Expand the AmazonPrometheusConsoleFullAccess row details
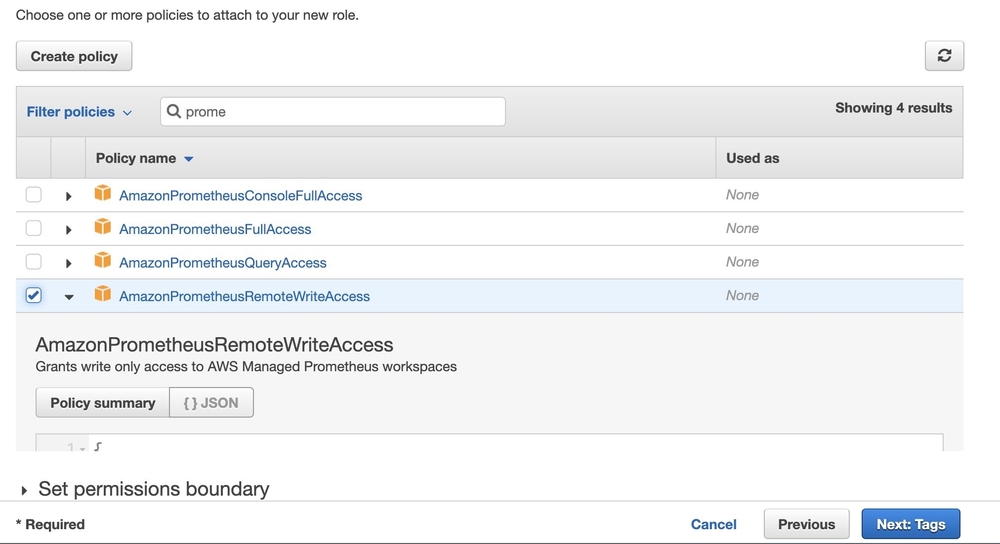1000x544 pixels. point(68,196)
